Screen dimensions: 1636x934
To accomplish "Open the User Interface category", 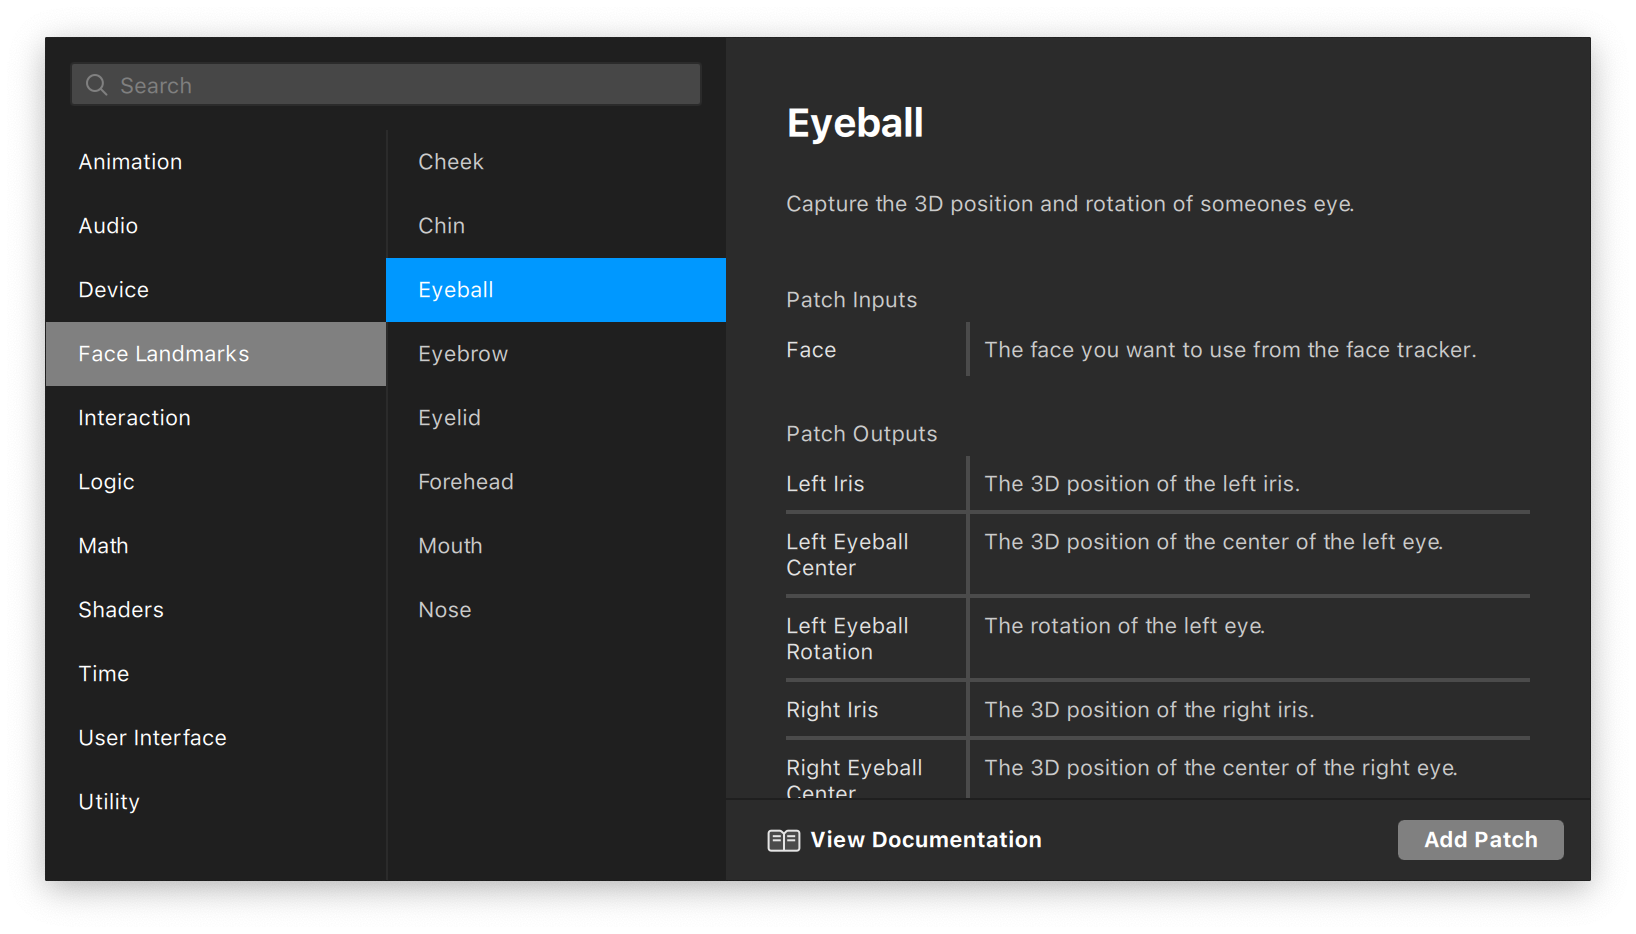I will 152,738.
